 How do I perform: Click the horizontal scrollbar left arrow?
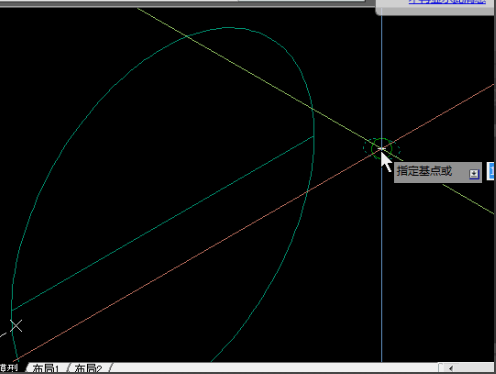(x=451, y=368)
